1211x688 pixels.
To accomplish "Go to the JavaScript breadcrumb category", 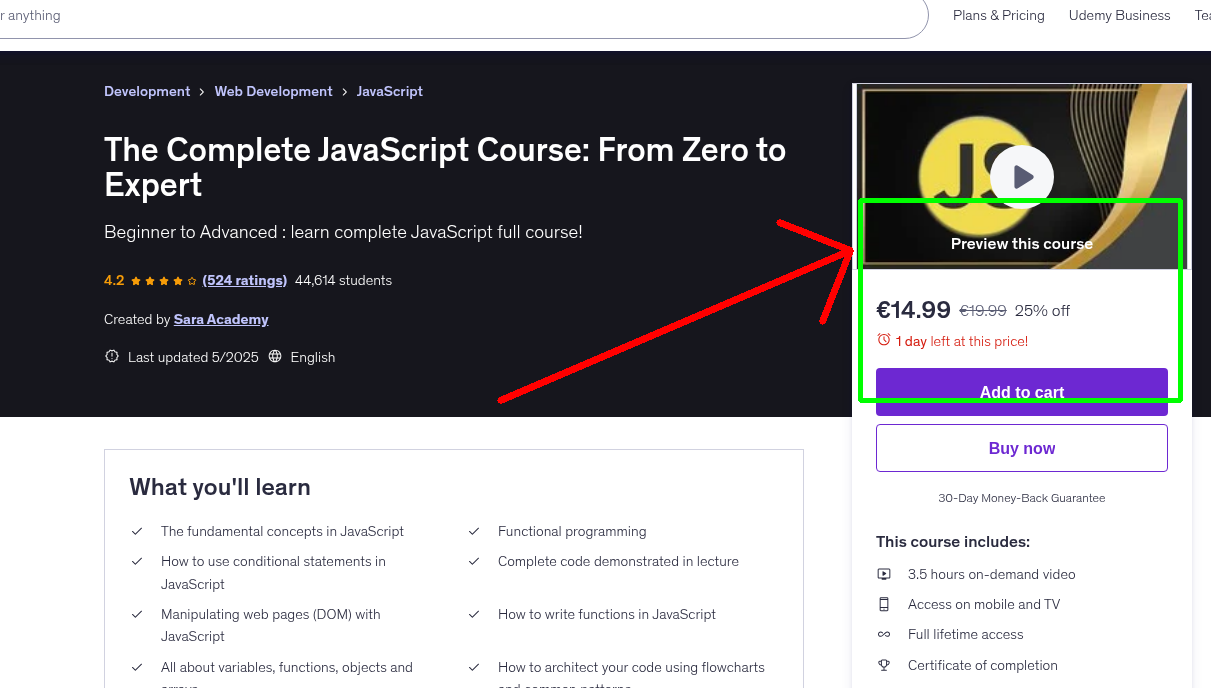I will [x=389, y=91].
